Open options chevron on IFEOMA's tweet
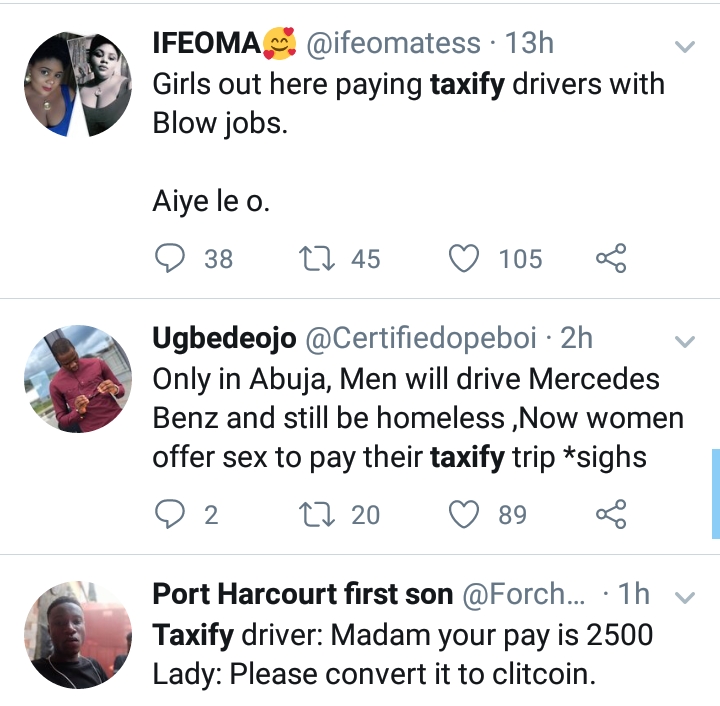The image size is (720, 706). coord(685,47)
